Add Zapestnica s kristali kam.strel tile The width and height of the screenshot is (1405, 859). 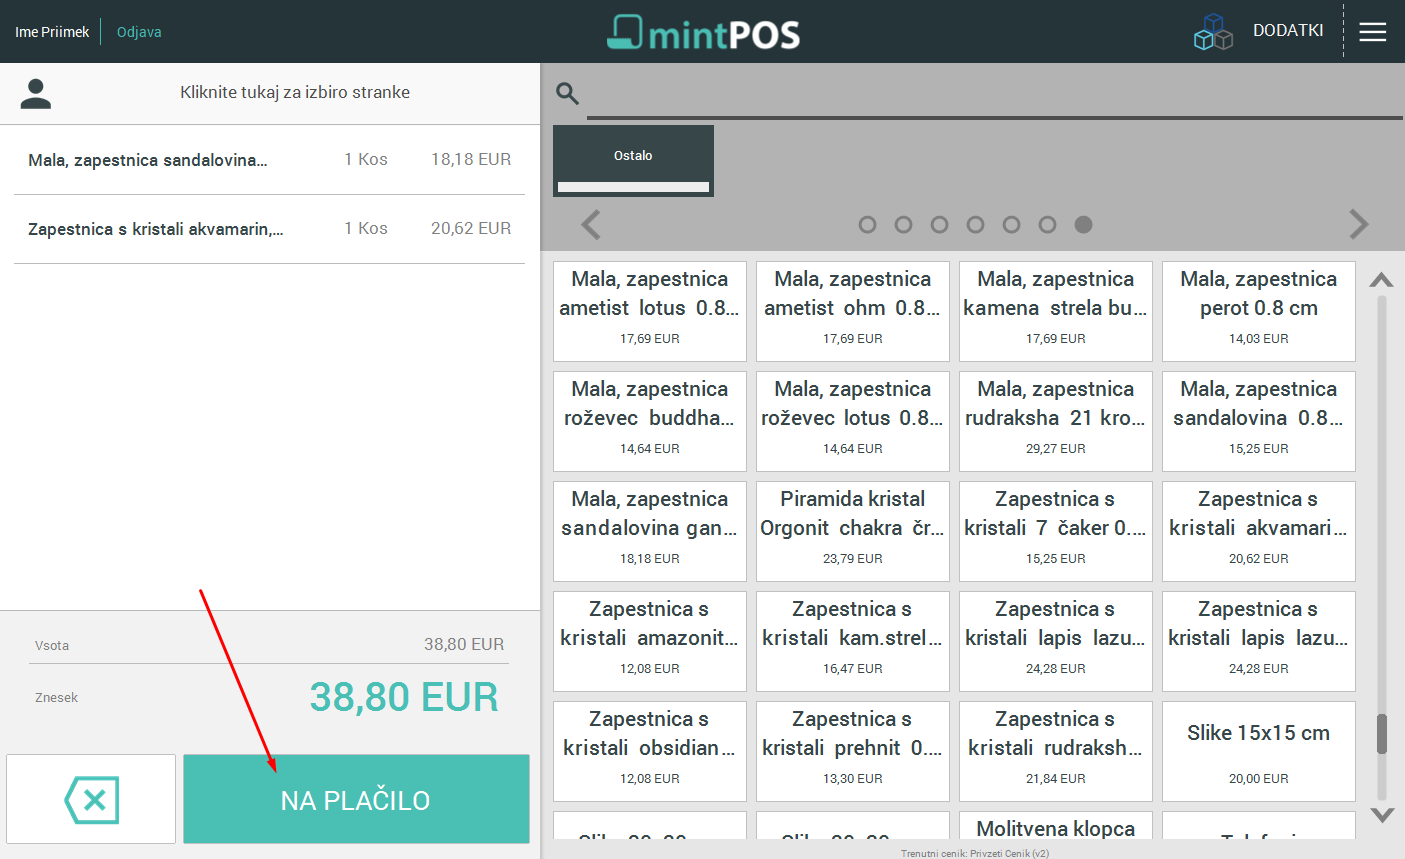point(853,641)
